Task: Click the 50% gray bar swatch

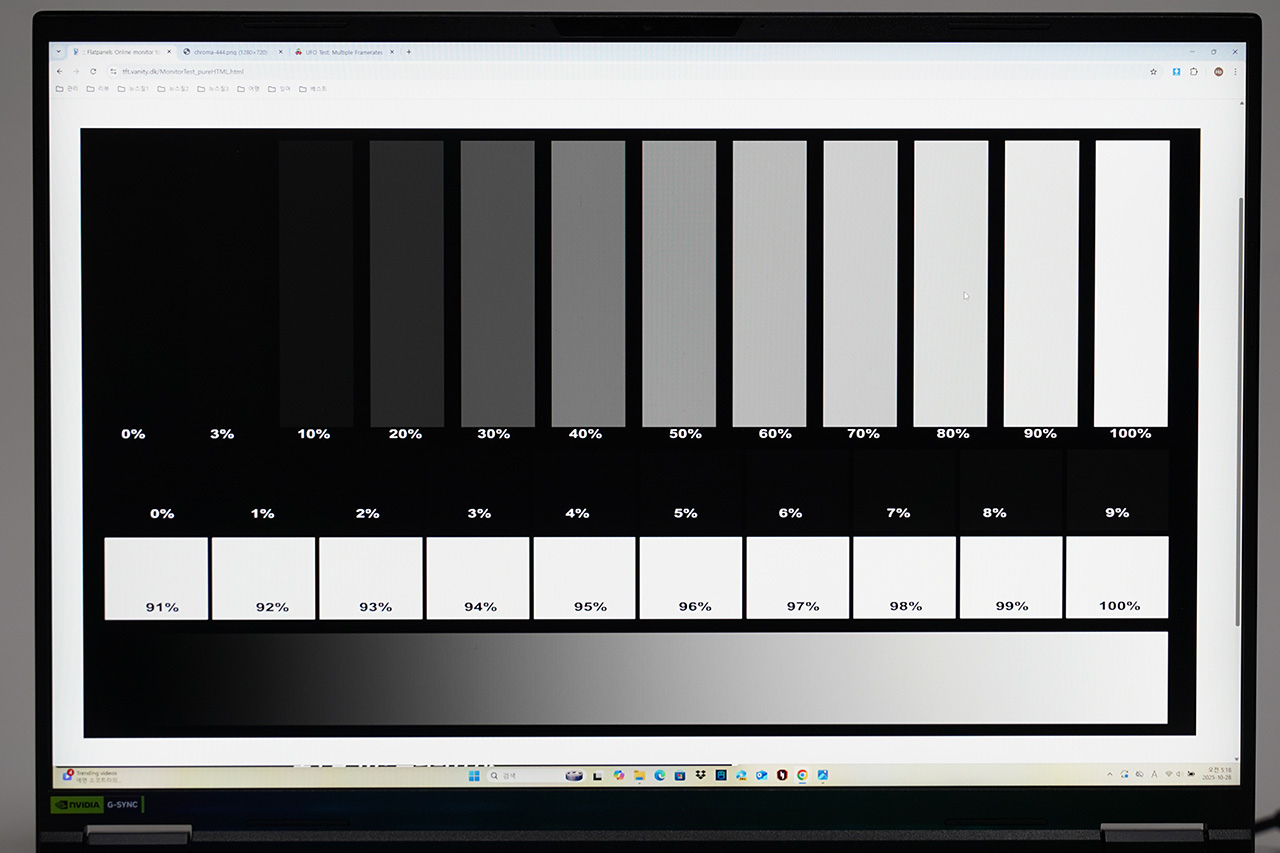Action: pyautogui.click(x=679, y=283)
